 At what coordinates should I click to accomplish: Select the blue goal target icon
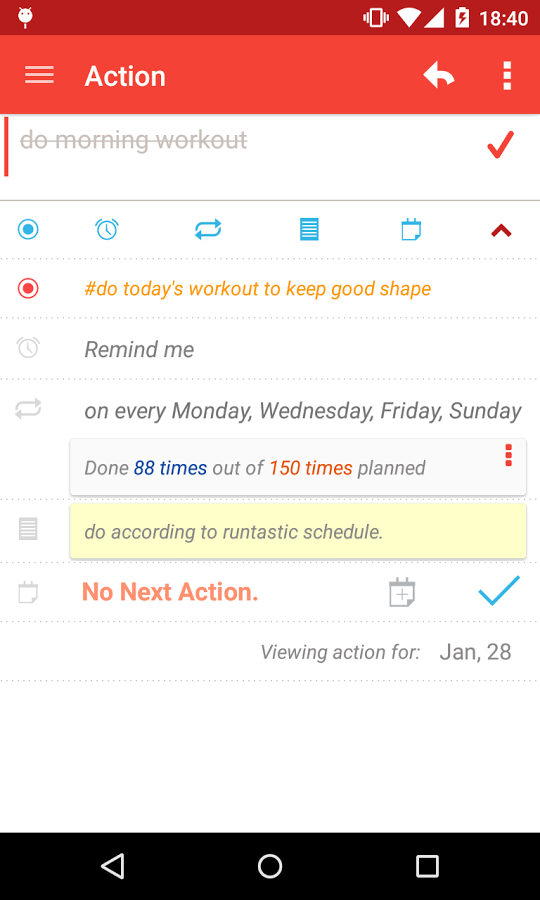click(x=28, y=230)
